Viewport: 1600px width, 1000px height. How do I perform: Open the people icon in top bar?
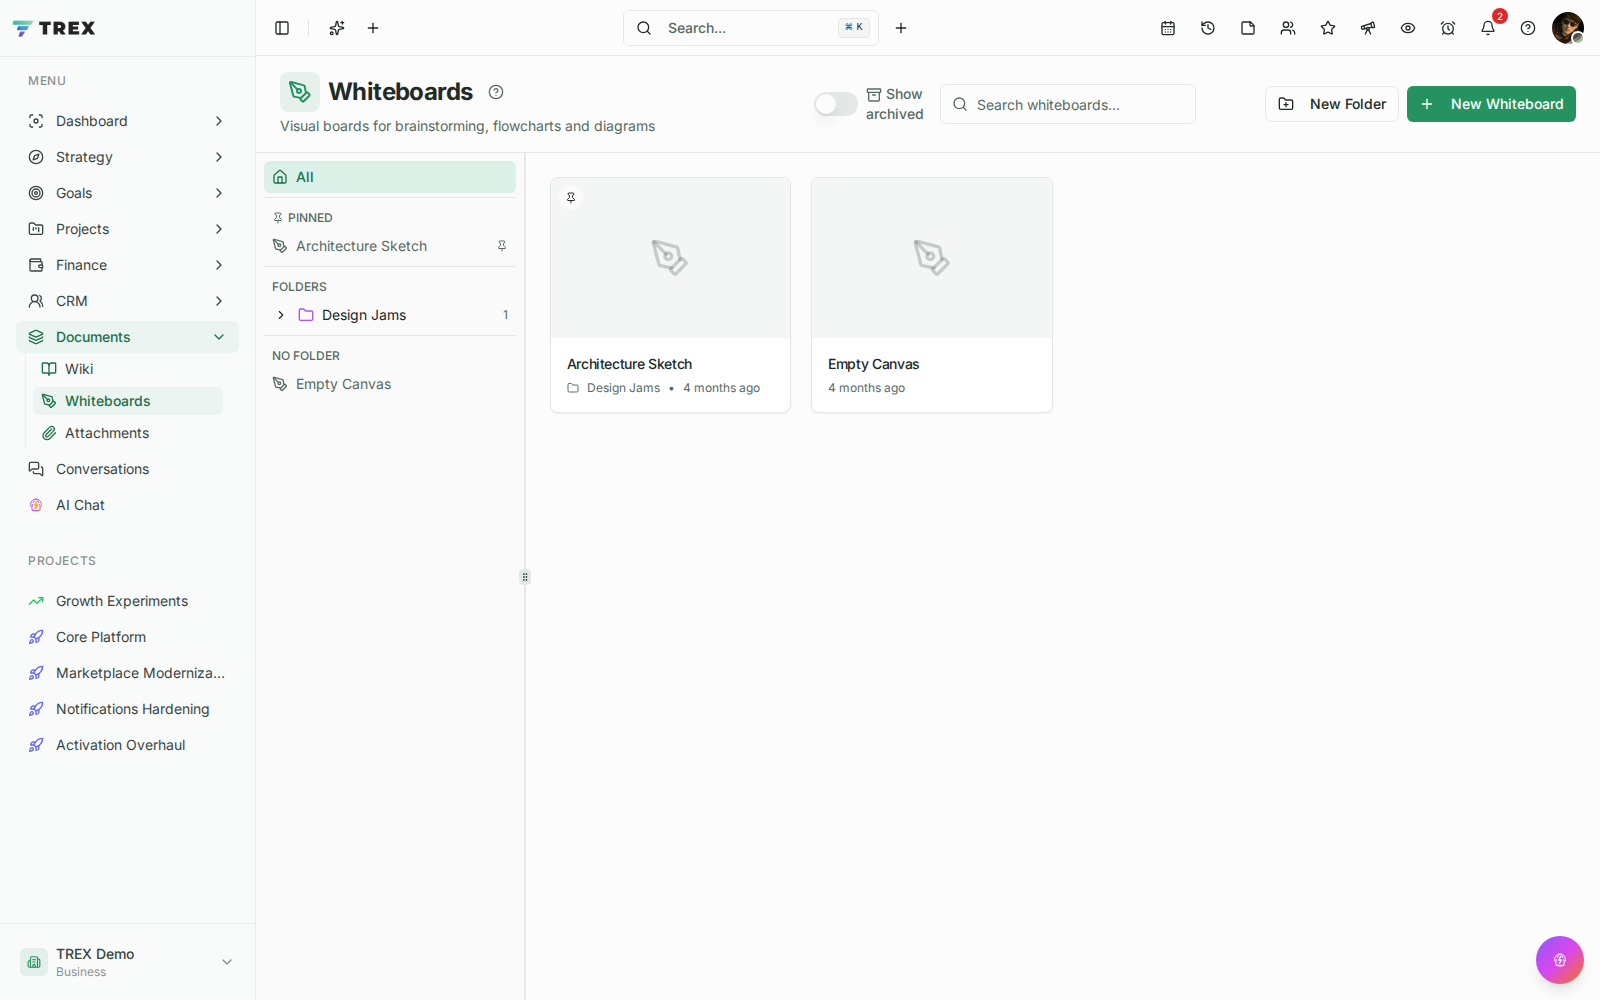[1288, 28]
